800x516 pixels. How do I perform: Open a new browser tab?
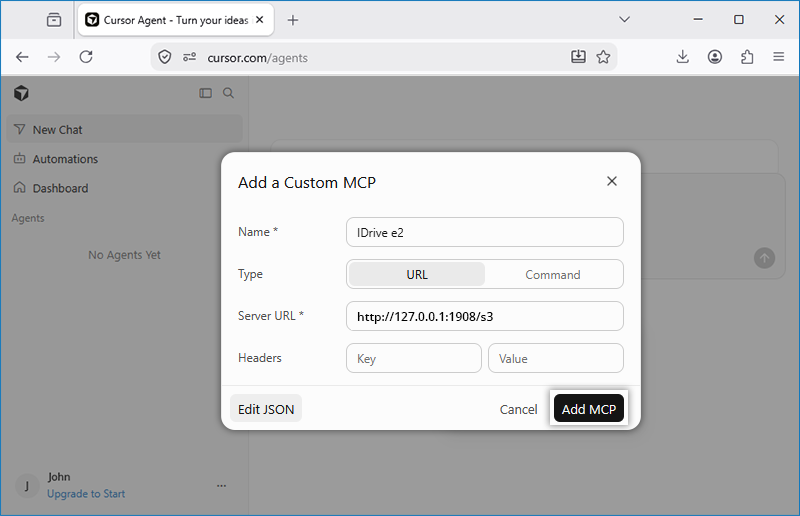[x=293, y=20]
